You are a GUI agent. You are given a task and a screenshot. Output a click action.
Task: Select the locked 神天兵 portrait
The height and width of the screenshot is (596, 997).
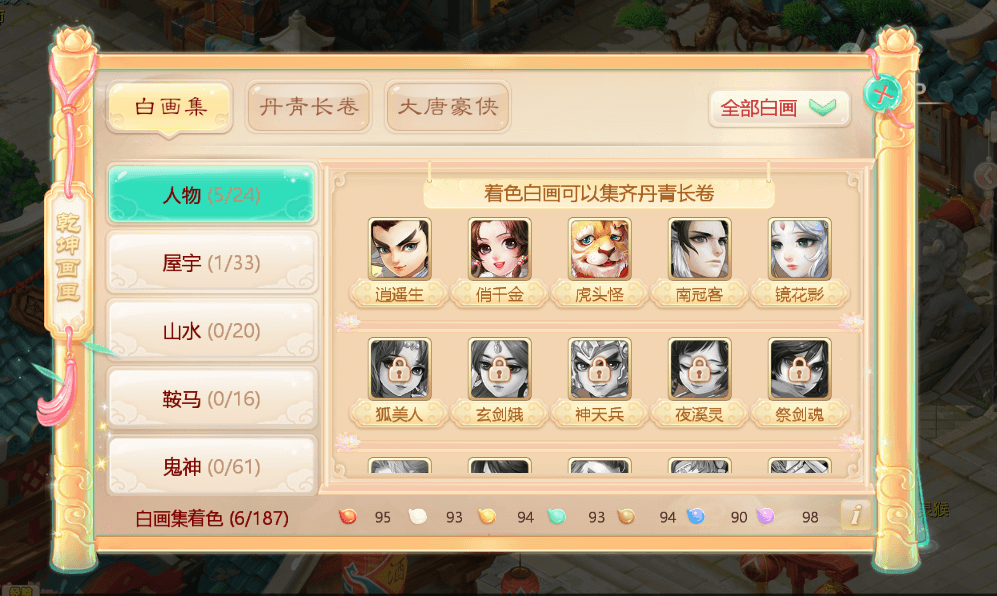coord(599,369)
